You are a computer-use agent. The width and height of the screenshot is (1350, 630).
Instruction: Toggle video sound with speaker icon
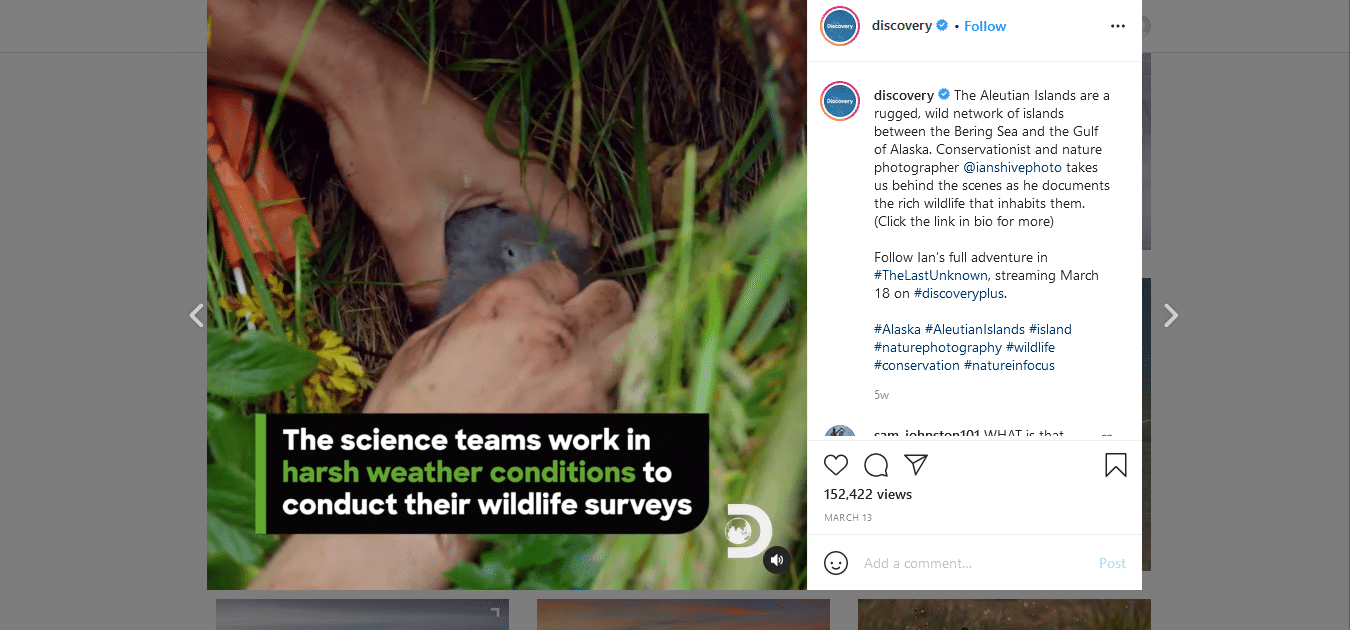[777, 560]
